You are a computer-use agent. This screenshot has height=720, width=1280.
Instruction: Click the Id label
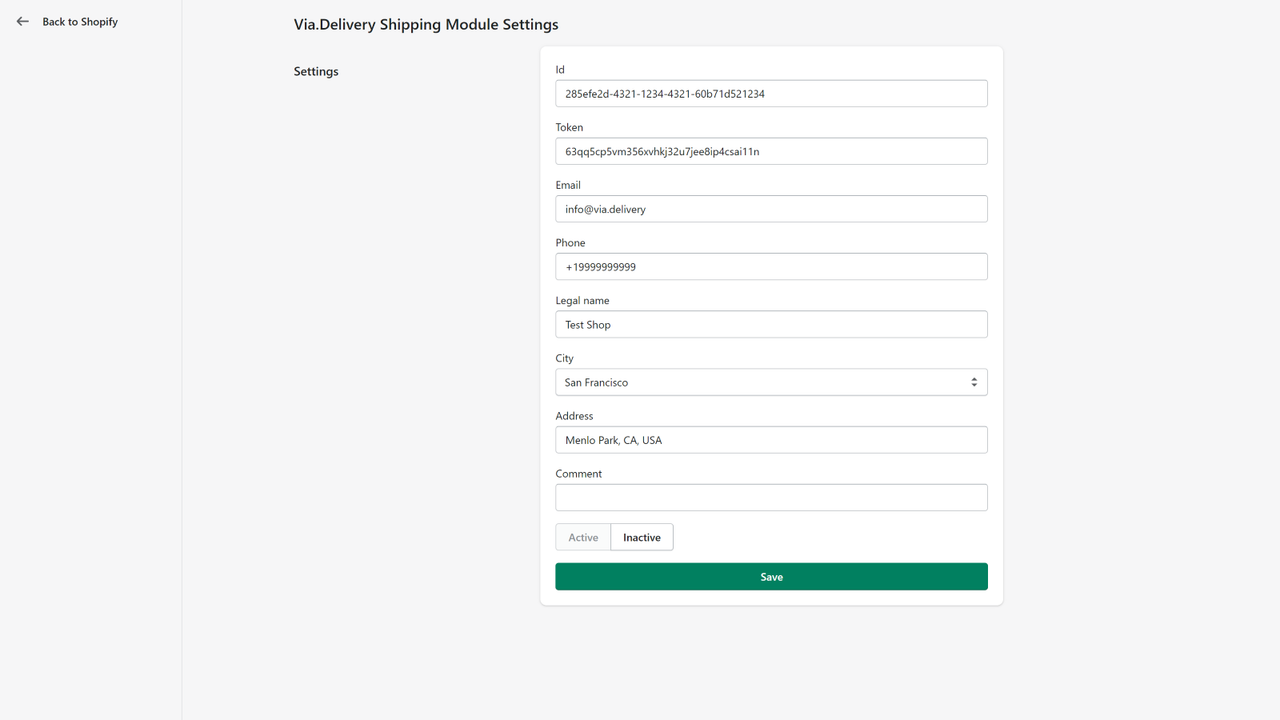[560, 70]
